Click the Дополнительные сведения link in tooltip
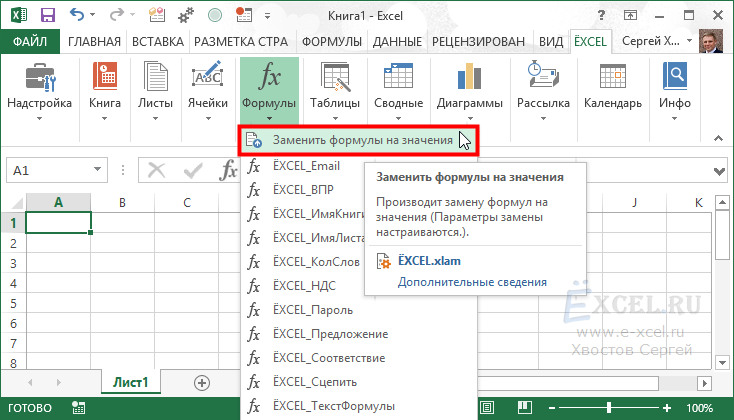Image resolution: width=734 pixels, height=420 pixels. point(472,282)
